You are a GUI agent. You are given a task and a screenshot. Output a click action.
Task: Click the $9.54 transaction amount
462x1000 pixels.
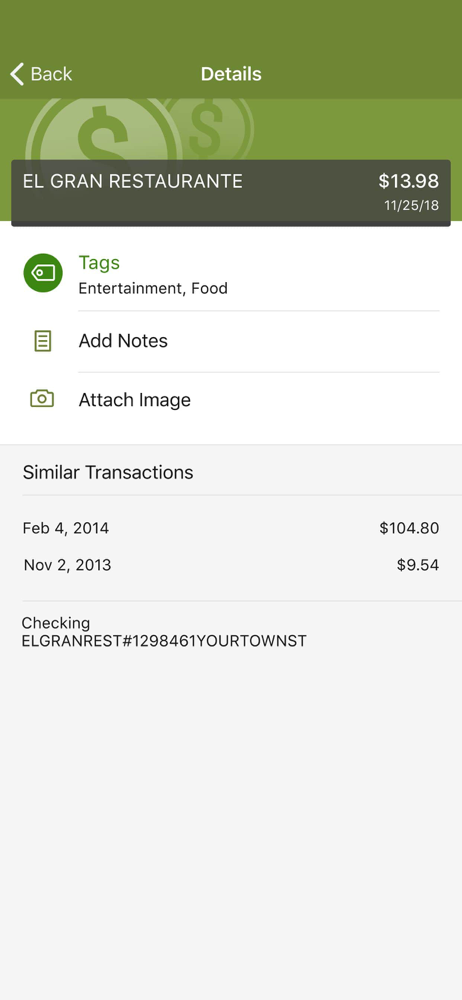pos(418,565)
